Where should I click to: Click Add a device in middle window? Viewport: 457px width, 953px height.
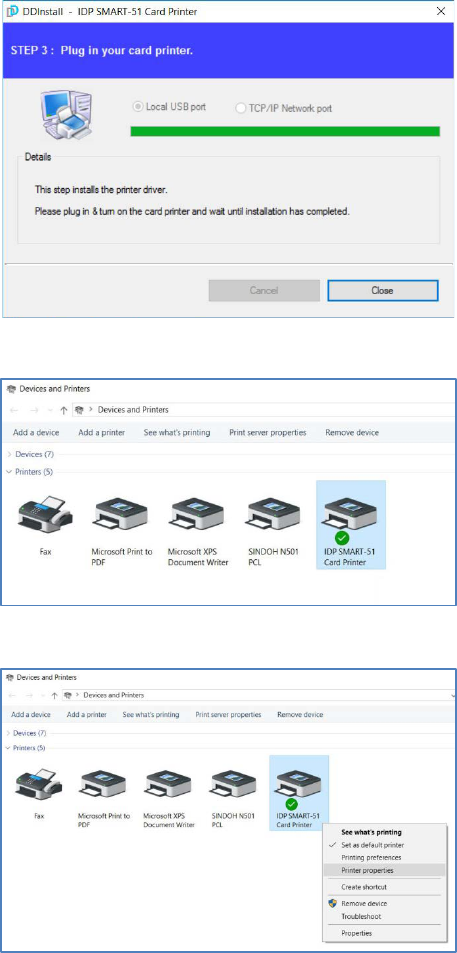[36, 433]
